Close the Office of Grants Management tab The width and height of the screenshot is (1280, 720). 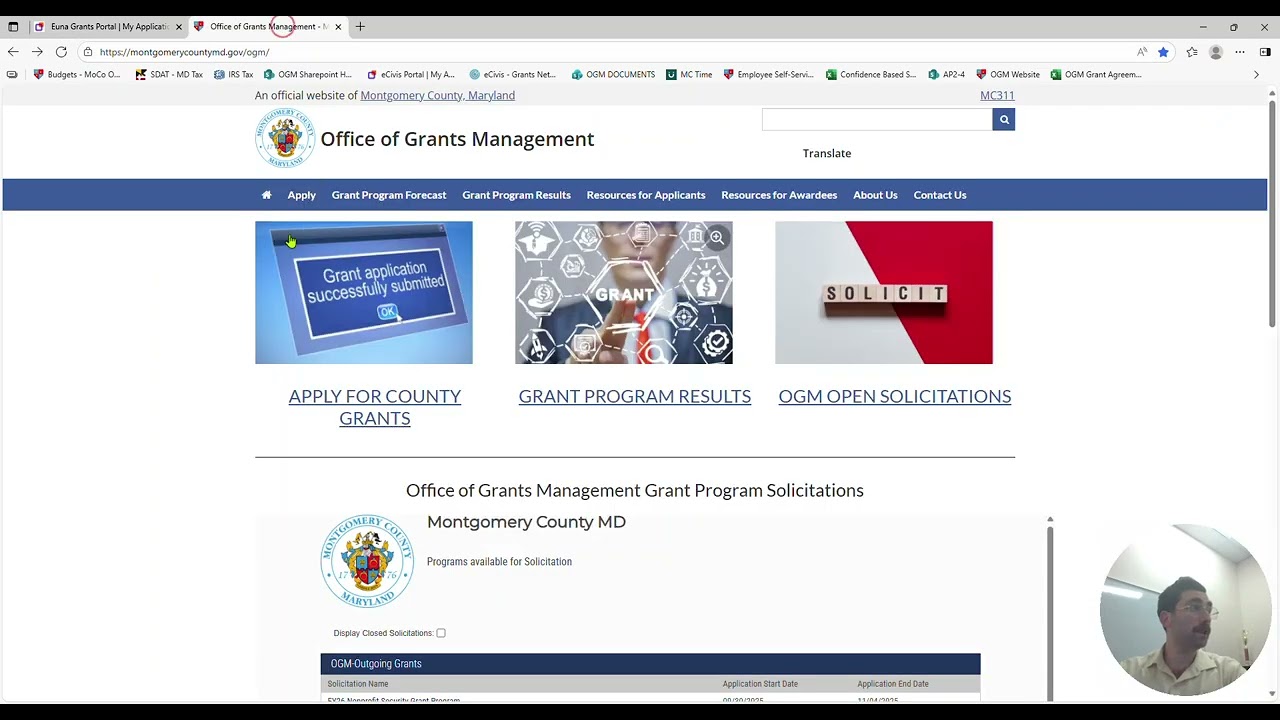(338, 27)
